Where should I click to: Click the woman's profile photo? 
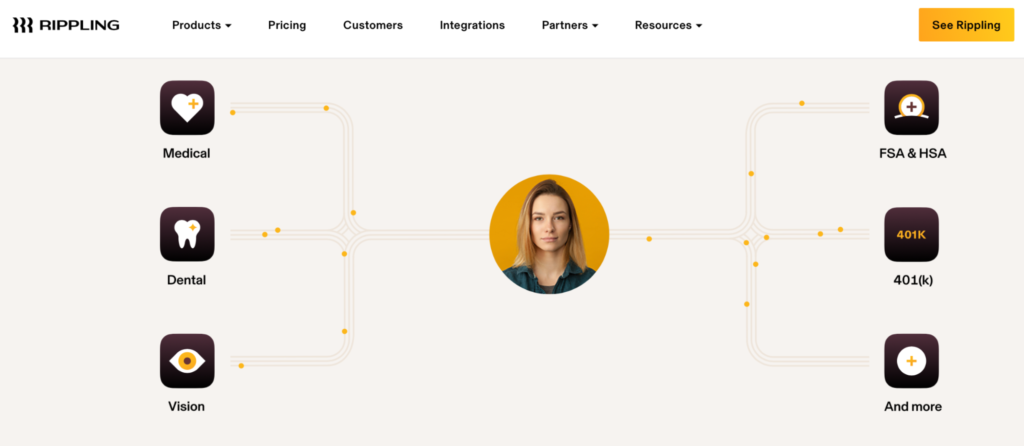(549, 234)
